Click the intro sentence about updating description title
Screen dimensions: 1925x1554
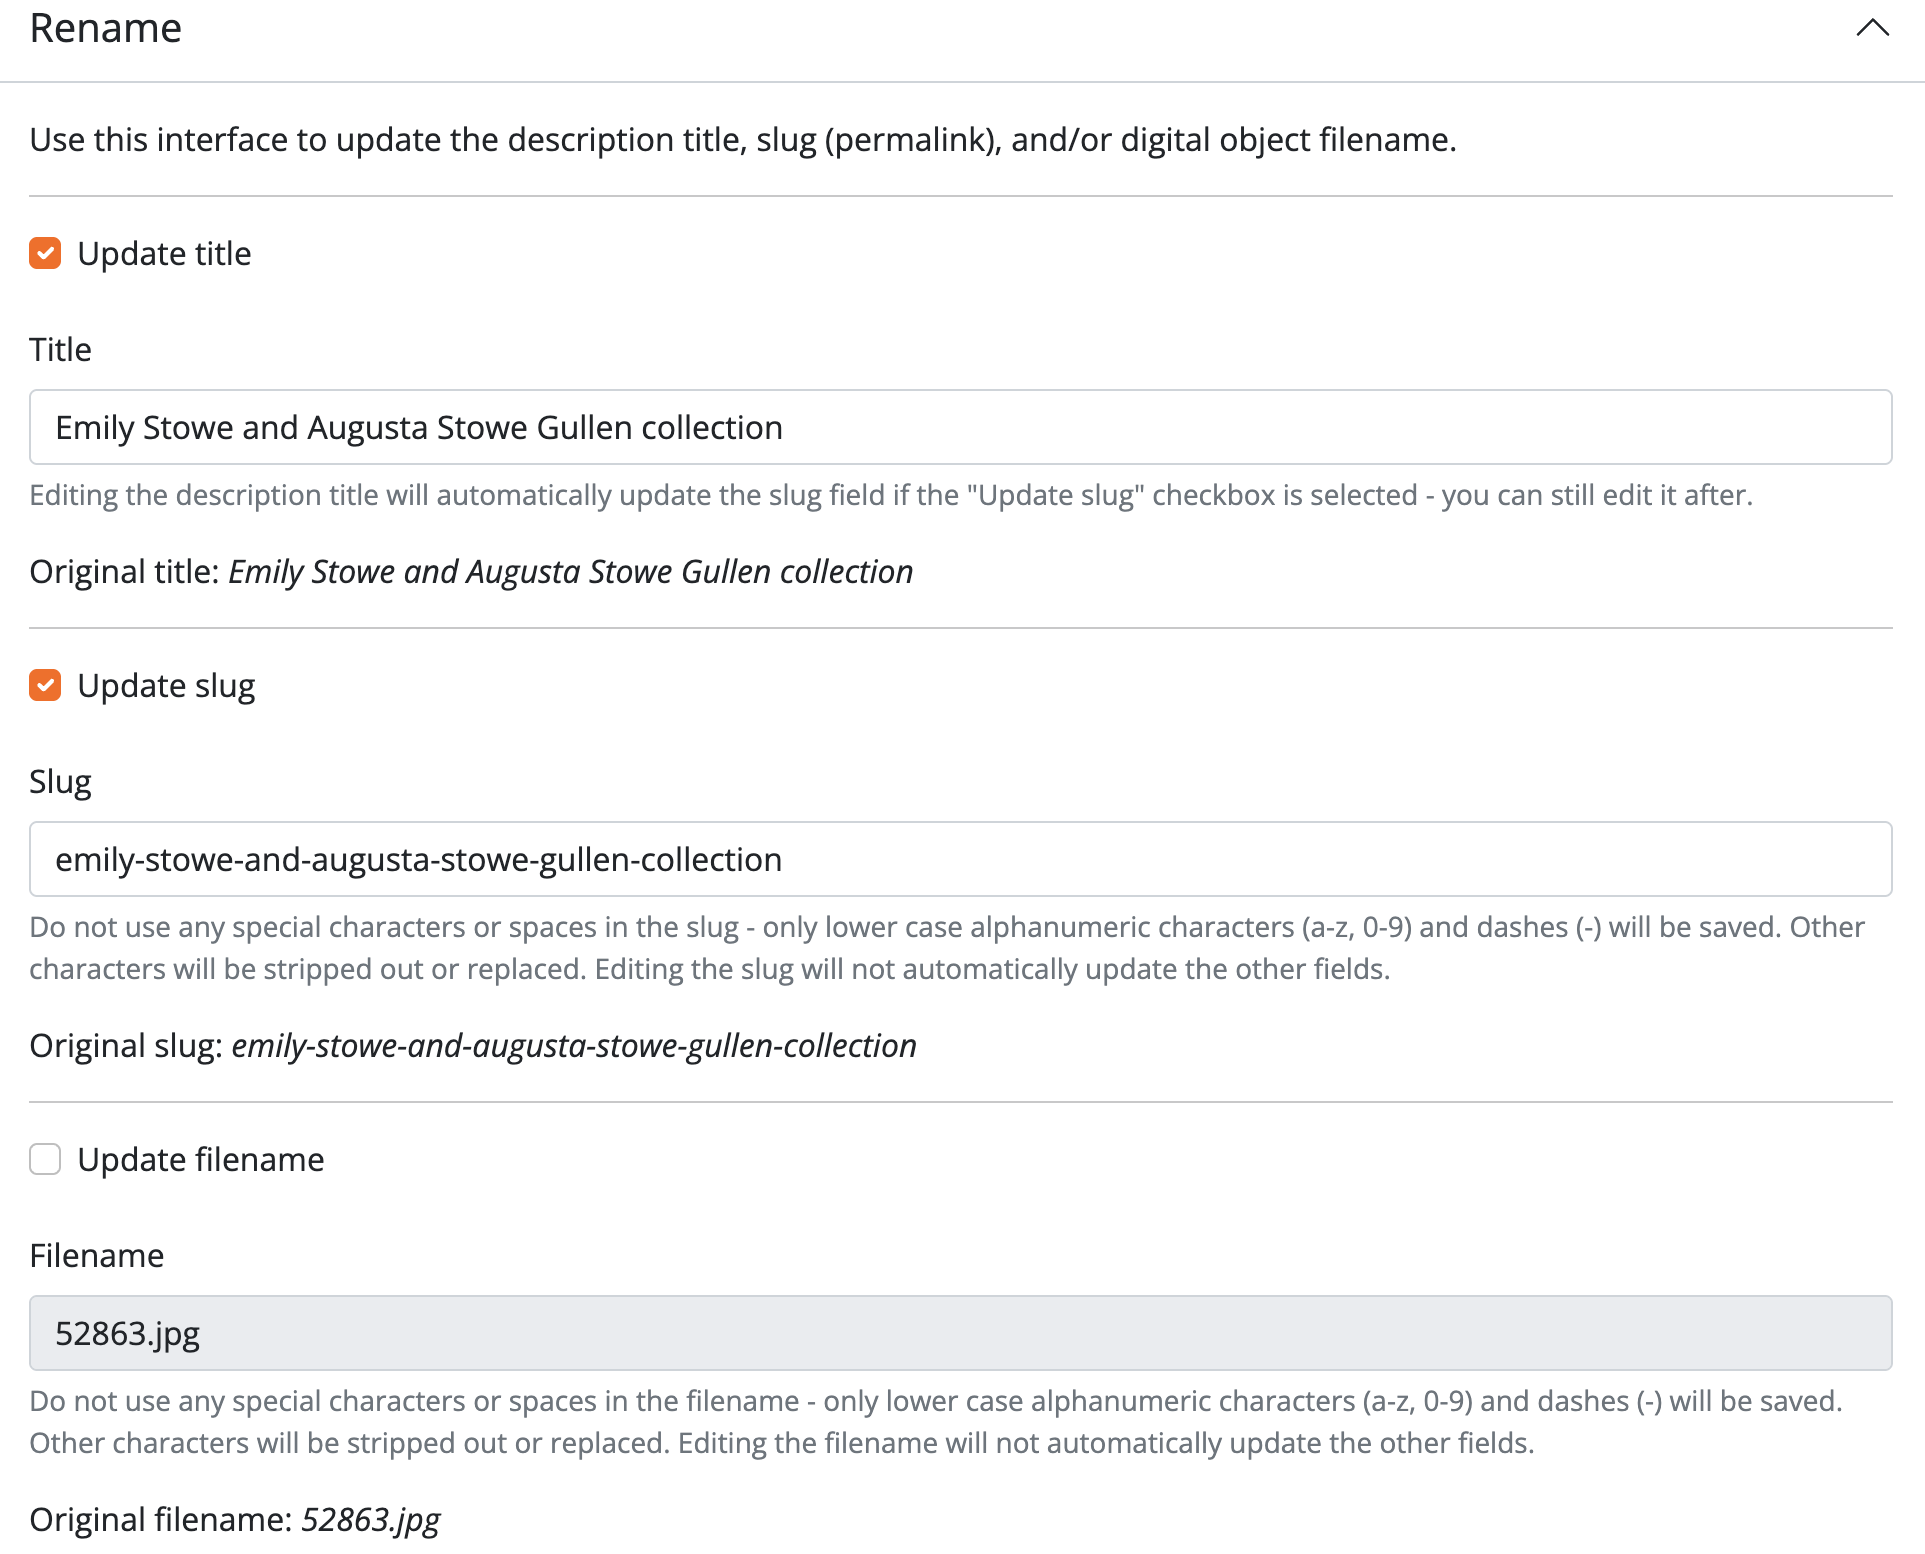point(742,140)
